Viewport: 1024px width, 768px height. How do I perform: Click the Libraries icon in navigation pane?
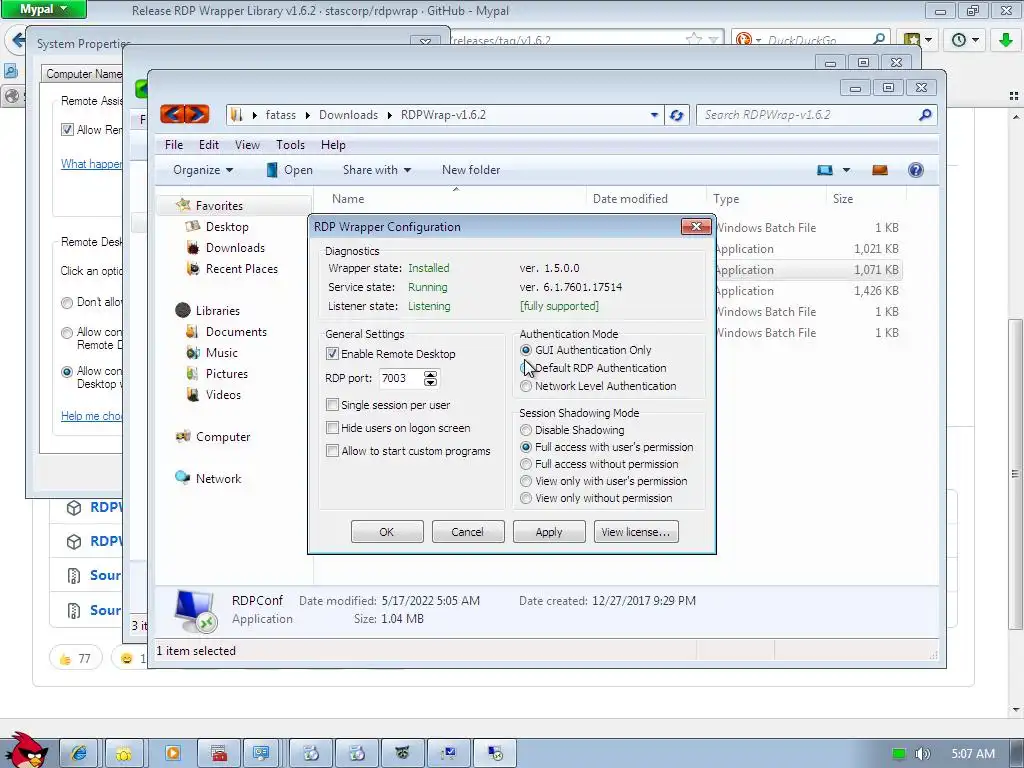point(183,310)
